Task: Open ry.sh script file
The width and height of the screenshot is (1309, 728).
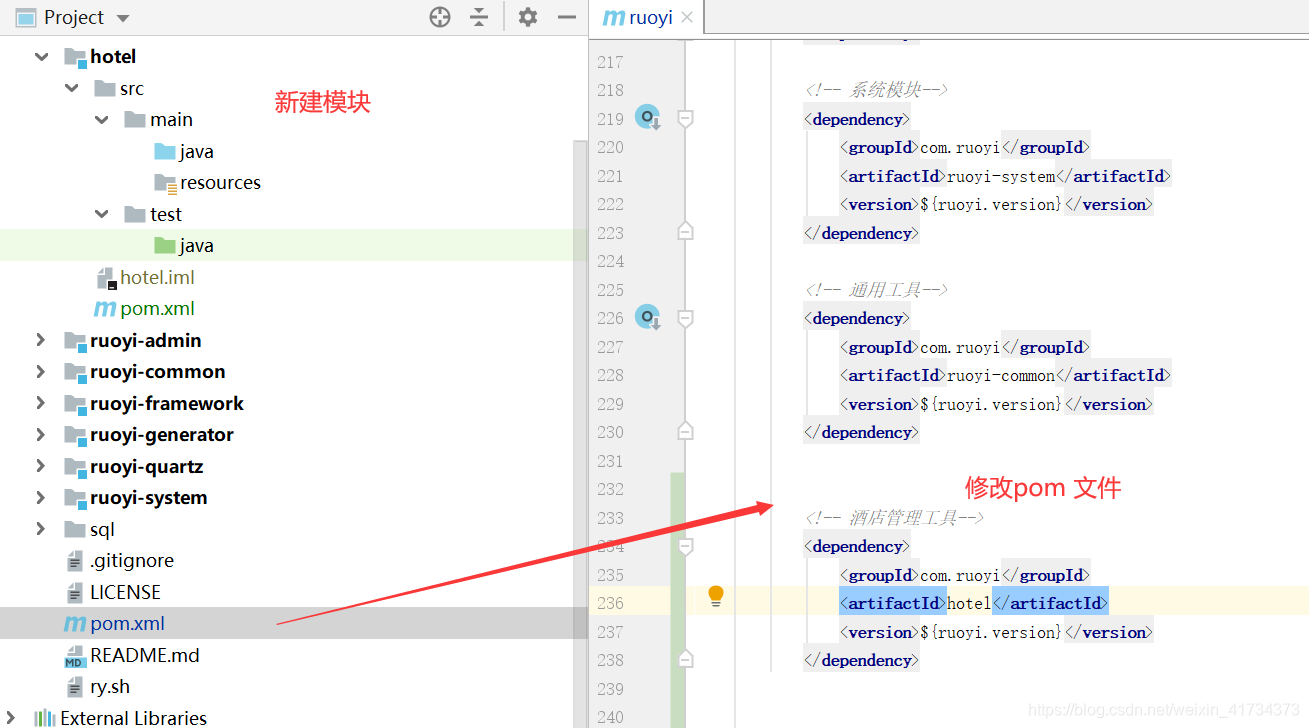Action: [x=96, y=687]
